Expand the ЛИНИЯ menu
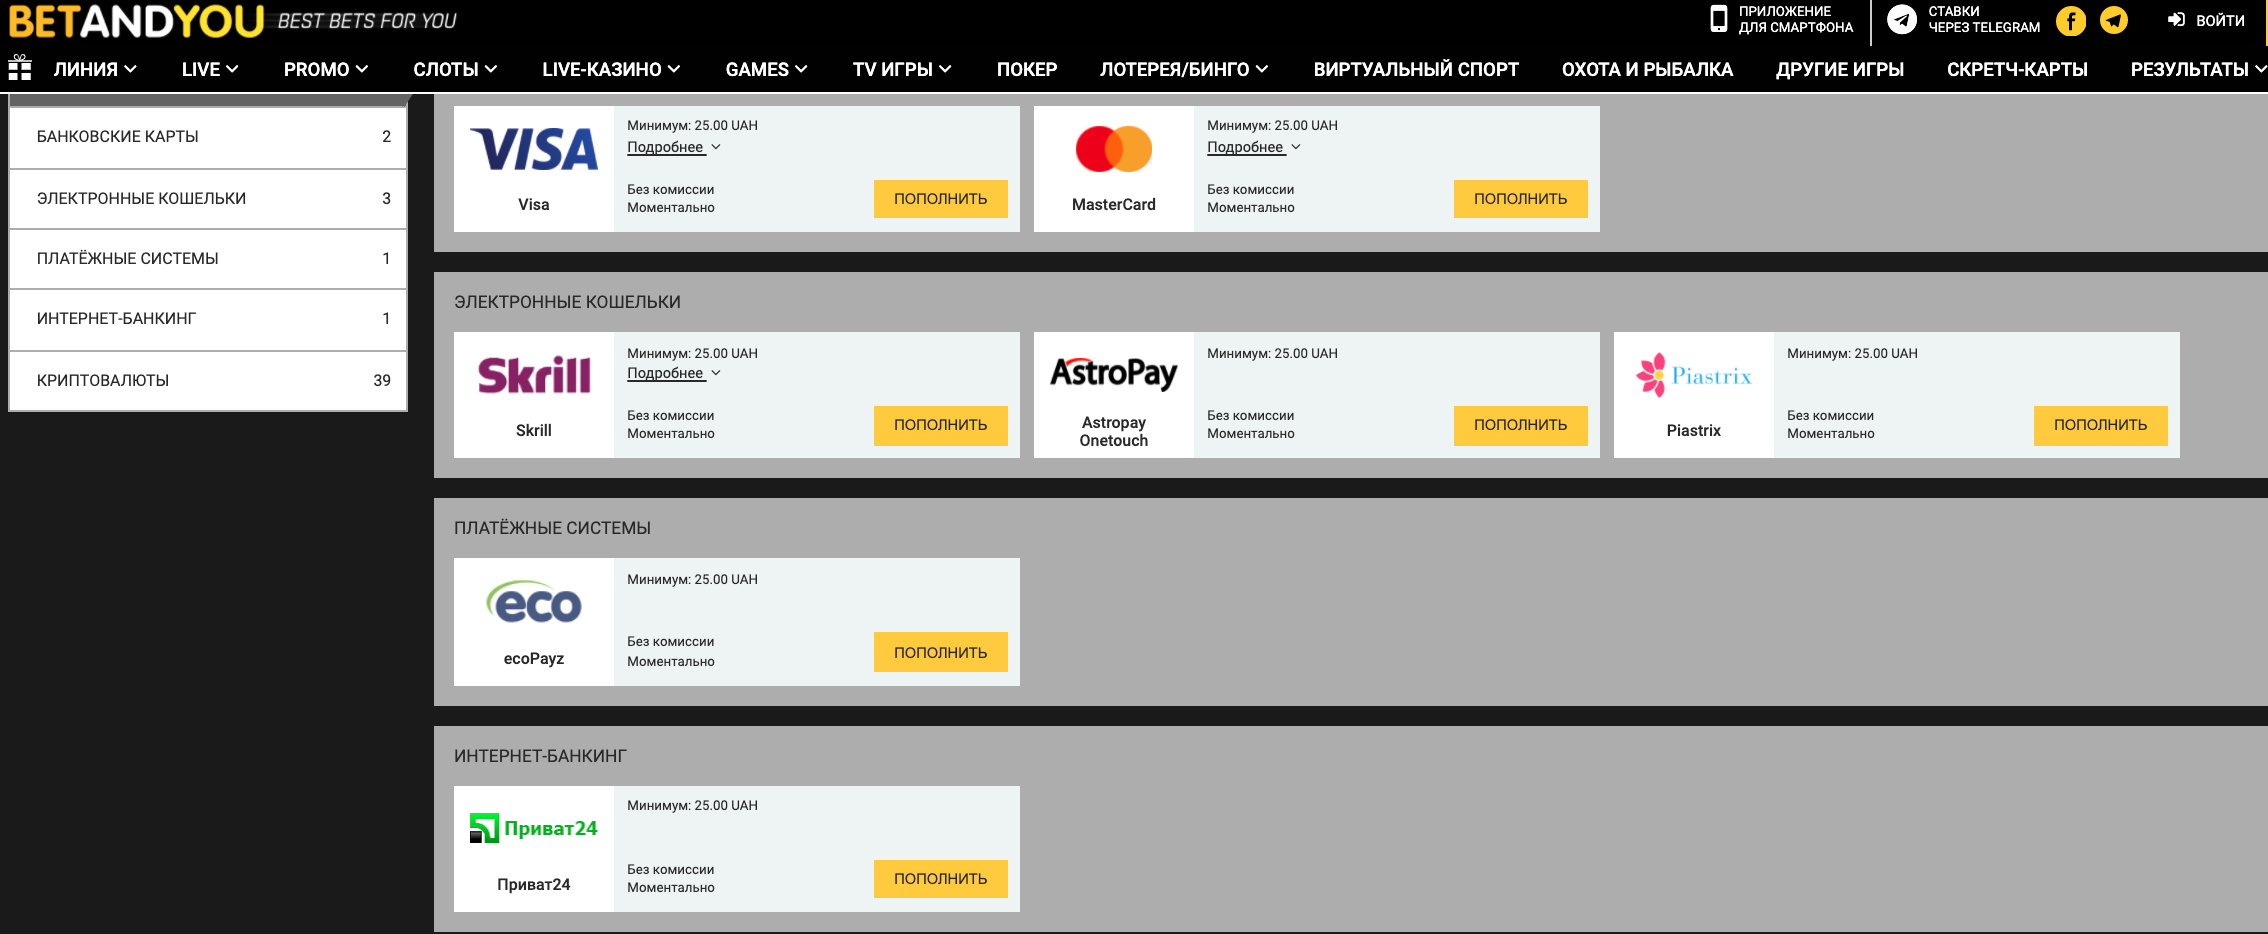Screen dimensions: 2268x934 pyautogui.click(x=95, y=69)
